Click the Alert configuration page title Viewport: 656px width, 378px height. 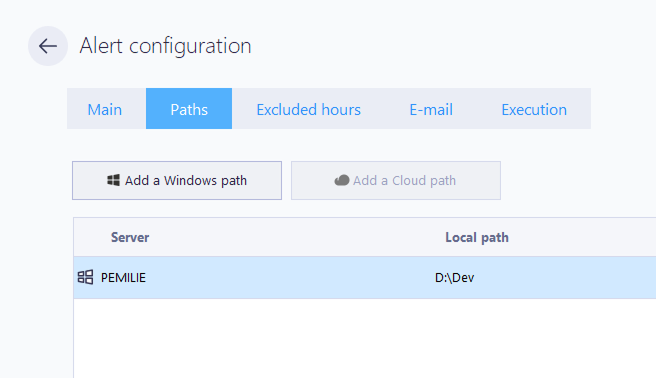[x=165, y=46]
